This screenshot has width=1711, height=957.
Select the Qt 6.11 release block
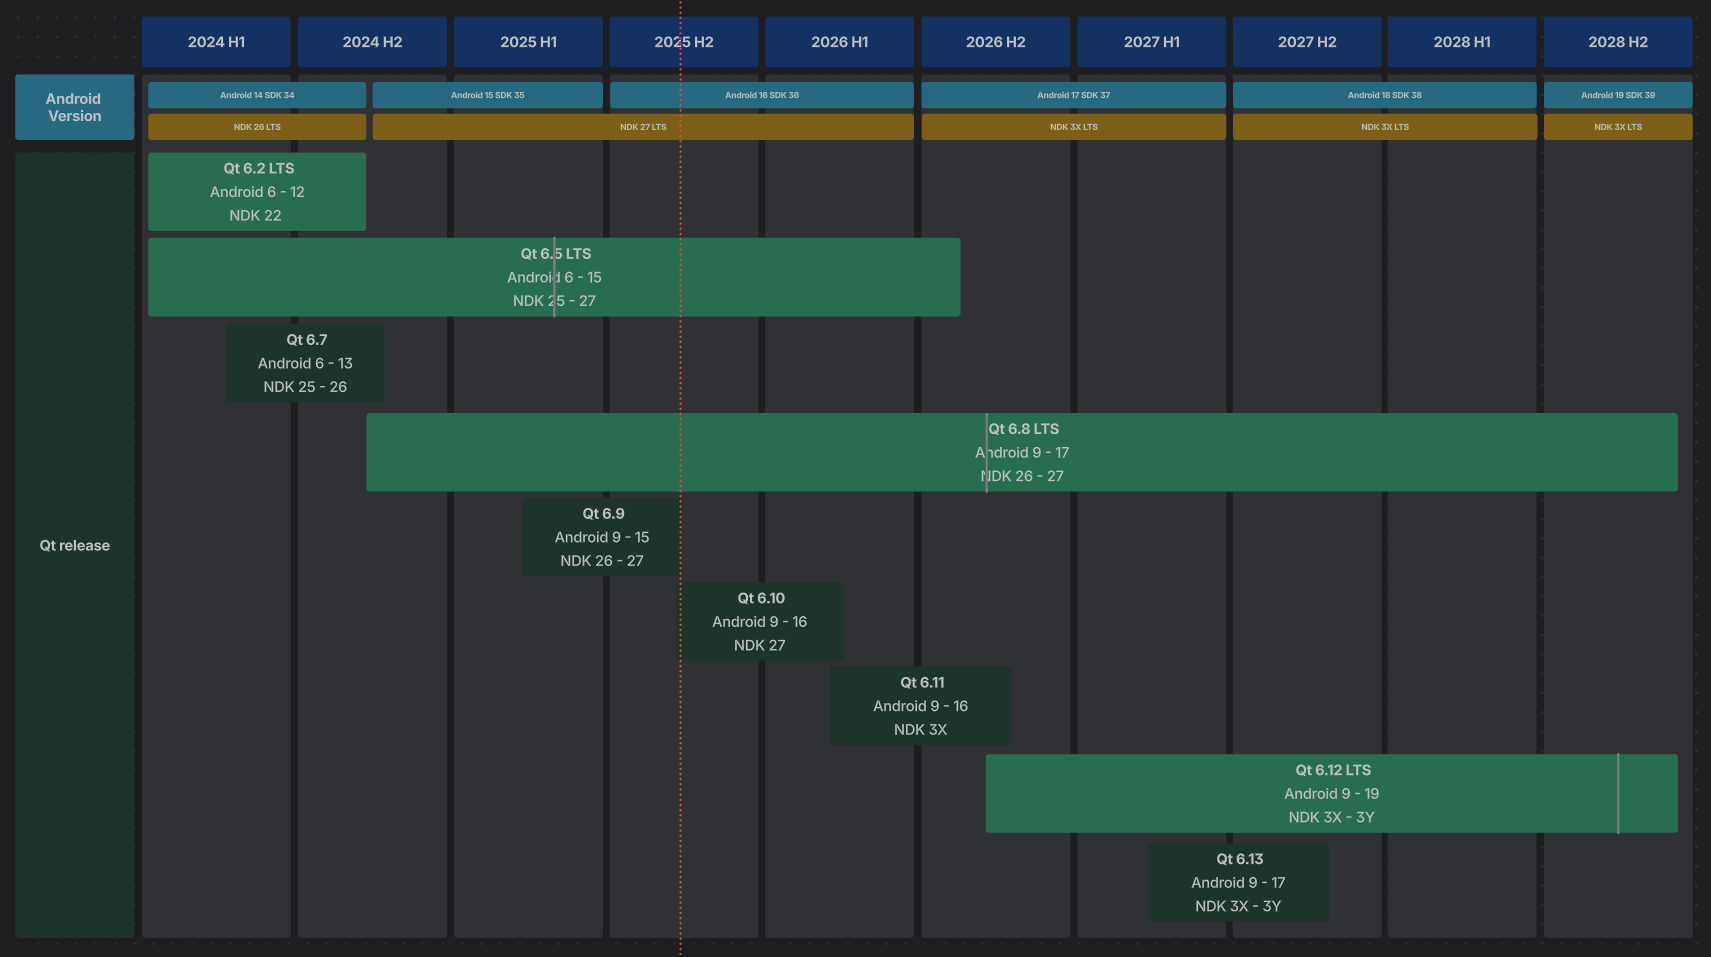(x=920, y=706)
